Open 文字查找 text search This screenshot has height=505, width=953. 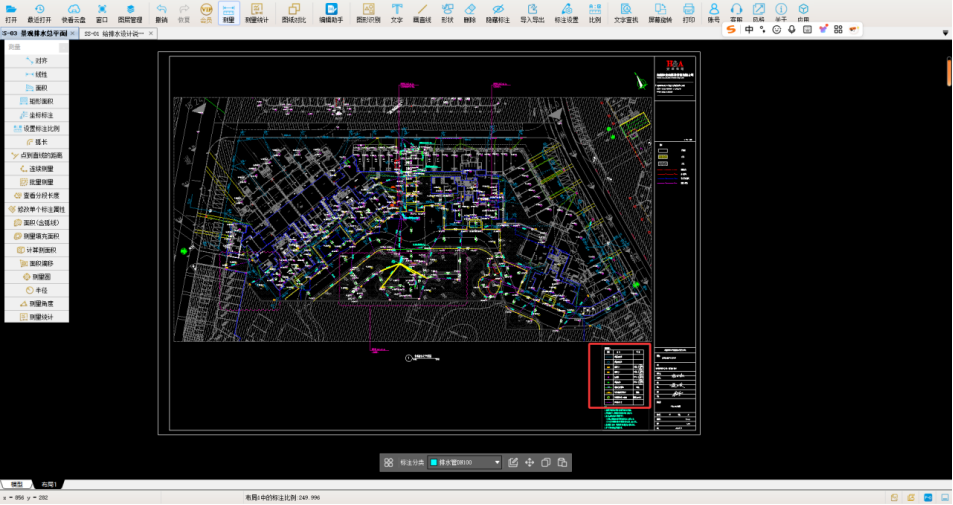(626, 12)
